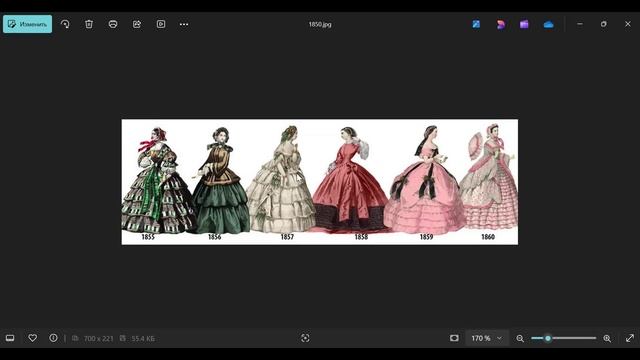Restore down the Photos window

(x=604, y=24)
